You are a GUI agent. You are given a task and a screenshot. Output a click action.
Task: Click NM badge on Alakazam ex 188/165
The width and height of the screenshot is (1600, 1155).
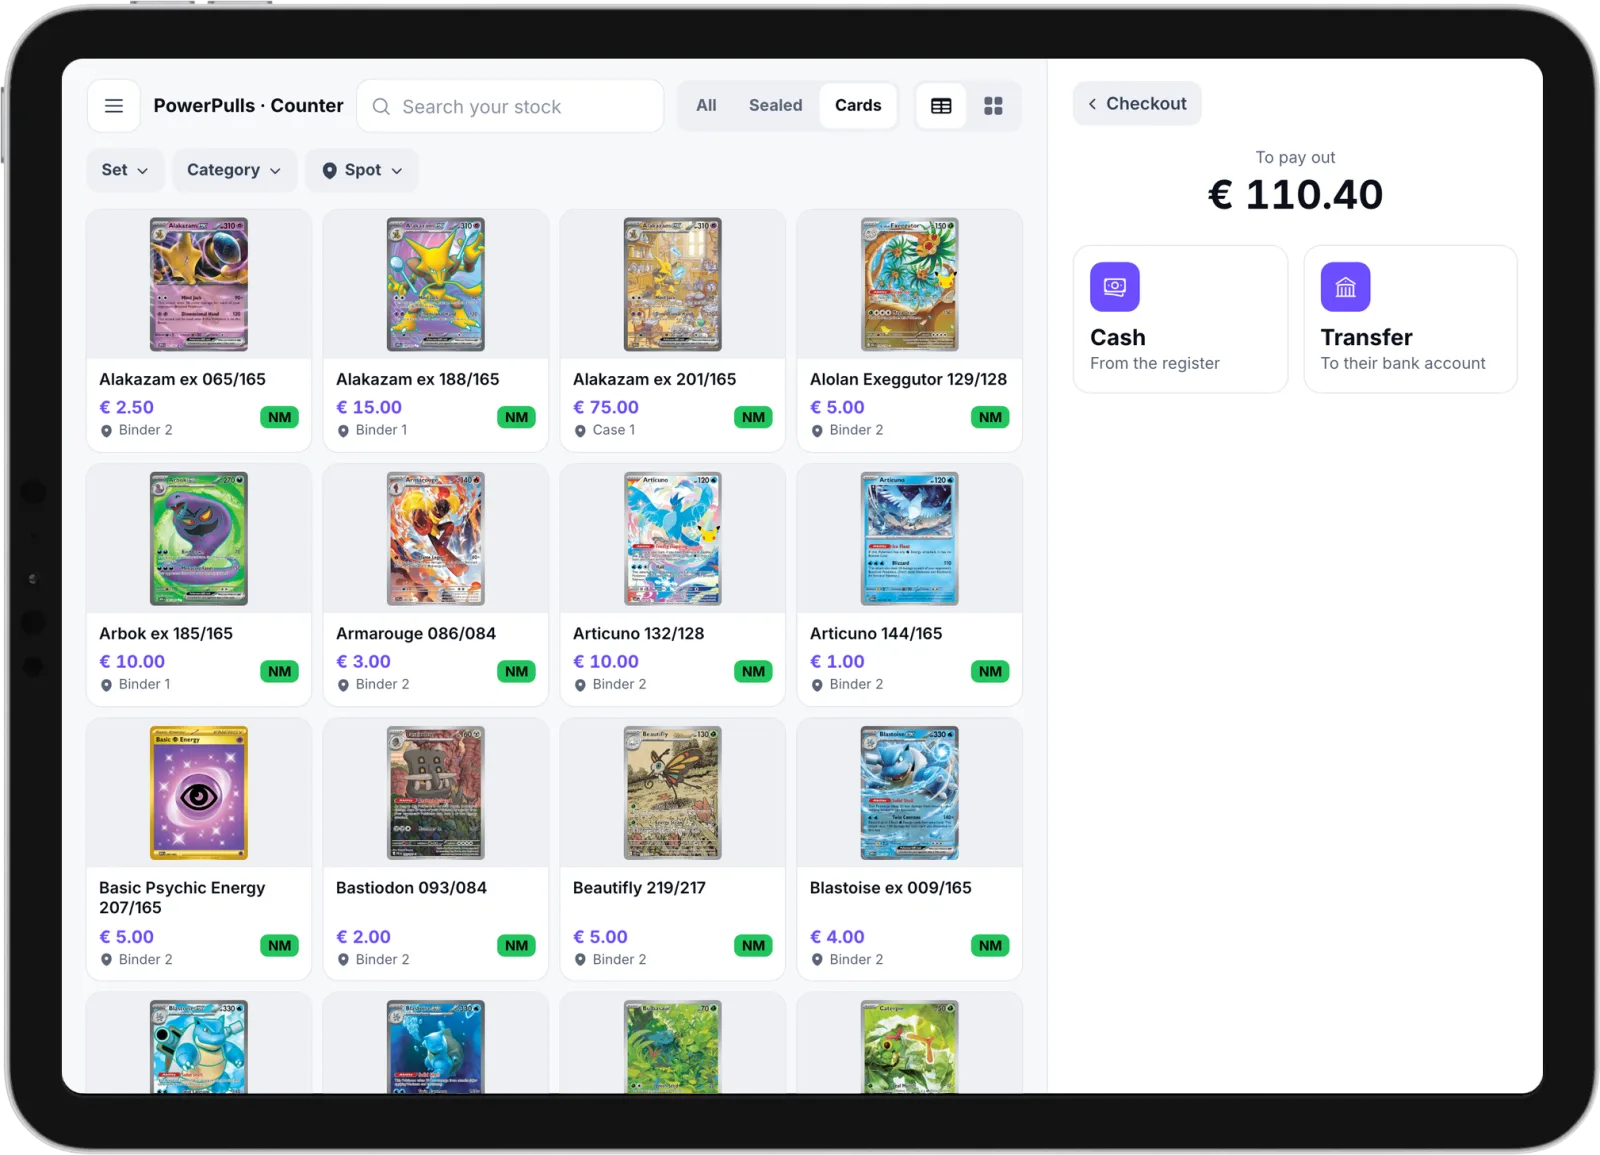pos(516,417)
